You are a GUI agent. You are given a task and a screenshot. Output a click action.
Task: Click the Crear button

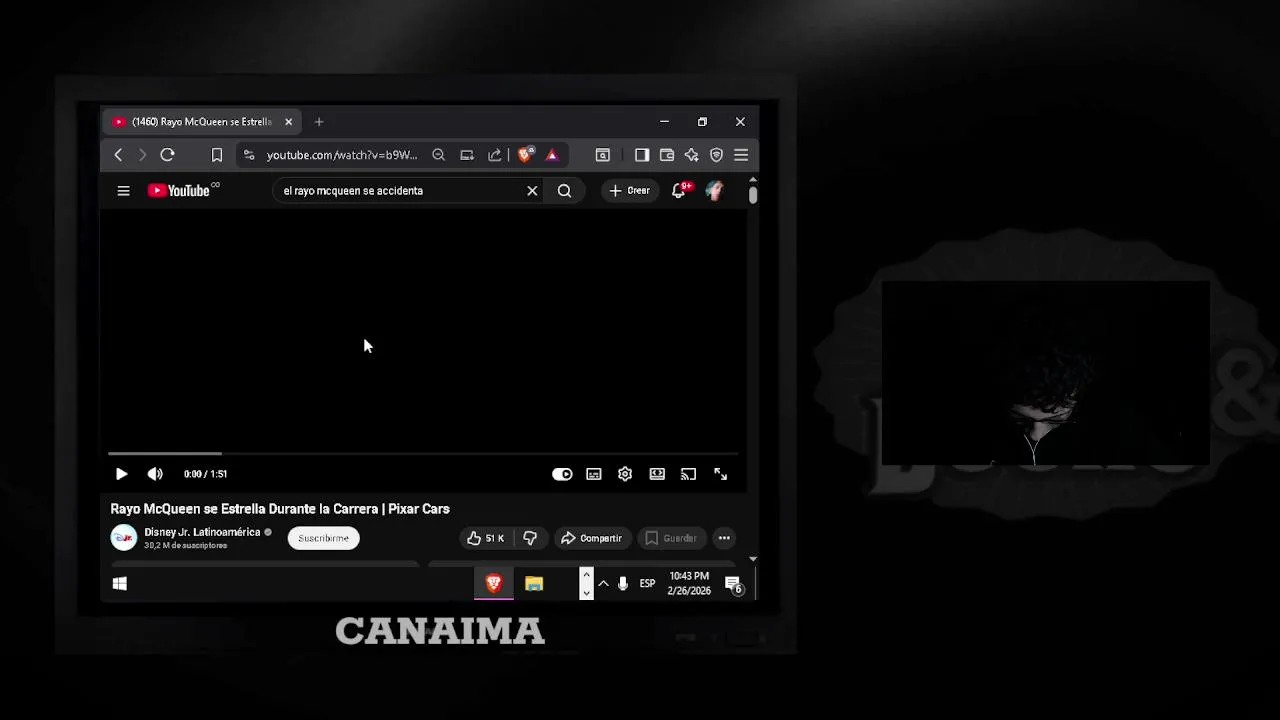tap(629, 191)
